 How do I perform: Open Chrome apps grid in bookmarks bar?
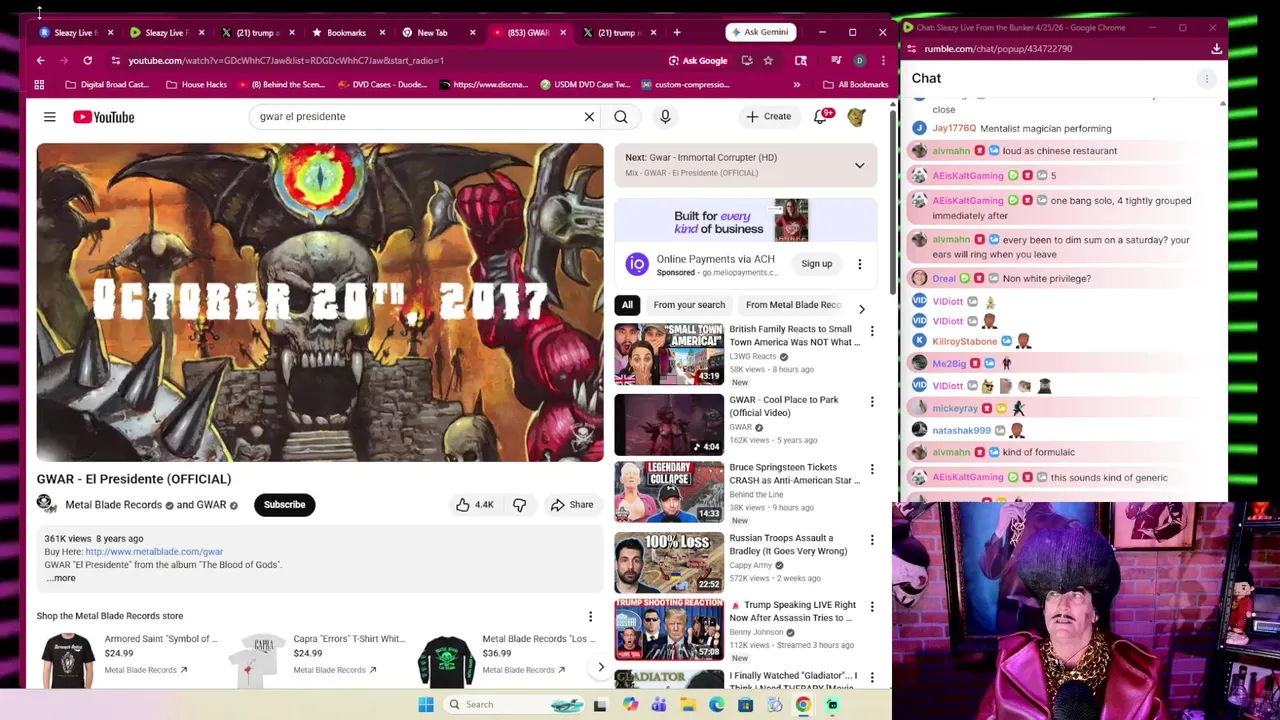[x=40, y=85]
